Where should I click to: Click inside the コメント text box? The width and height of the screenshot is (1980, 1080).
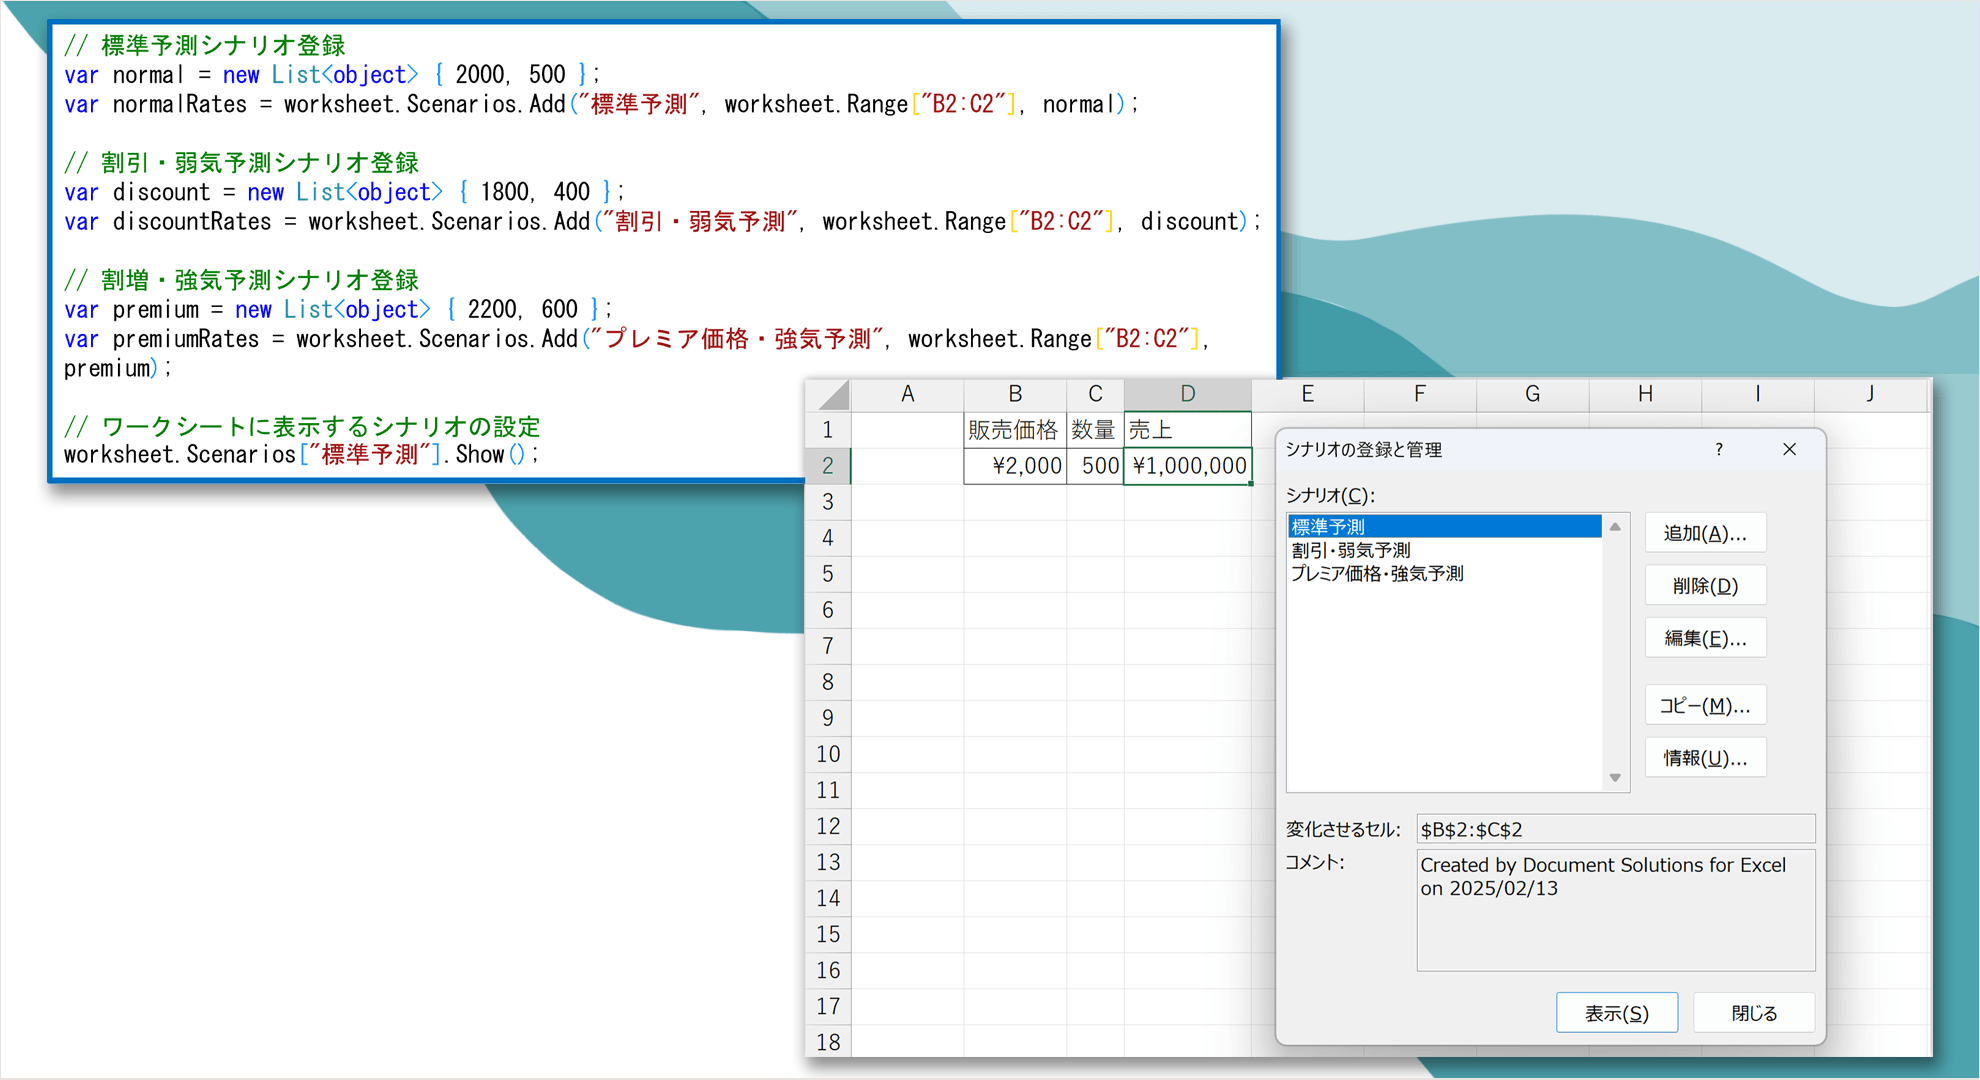pos(1614,910)
